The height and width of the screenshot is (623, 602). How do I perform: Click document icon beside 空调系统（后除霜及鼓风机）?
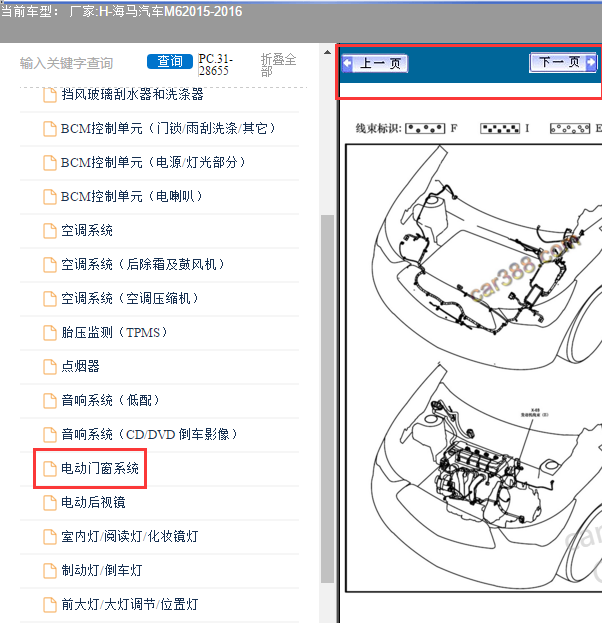(50, 265)
